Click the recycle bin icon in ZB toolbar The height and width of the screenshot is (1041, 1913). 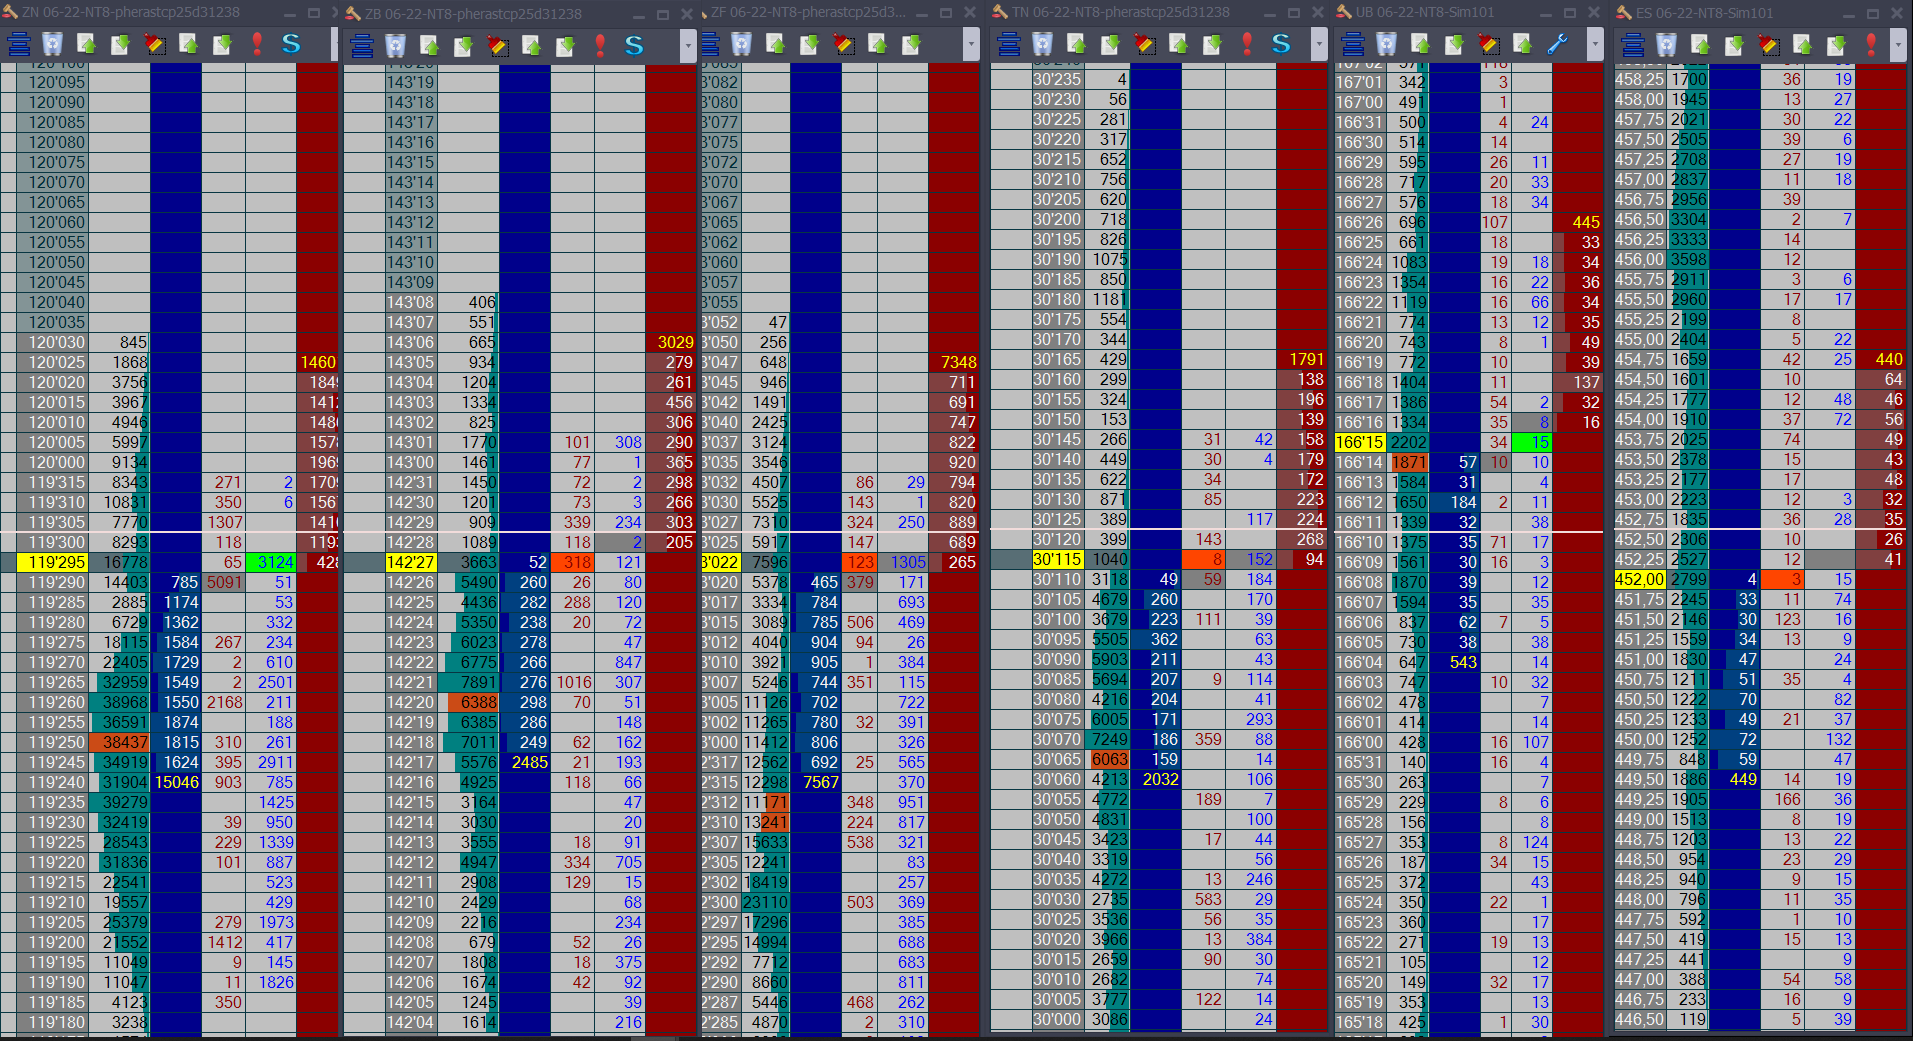tap(396, 46)
